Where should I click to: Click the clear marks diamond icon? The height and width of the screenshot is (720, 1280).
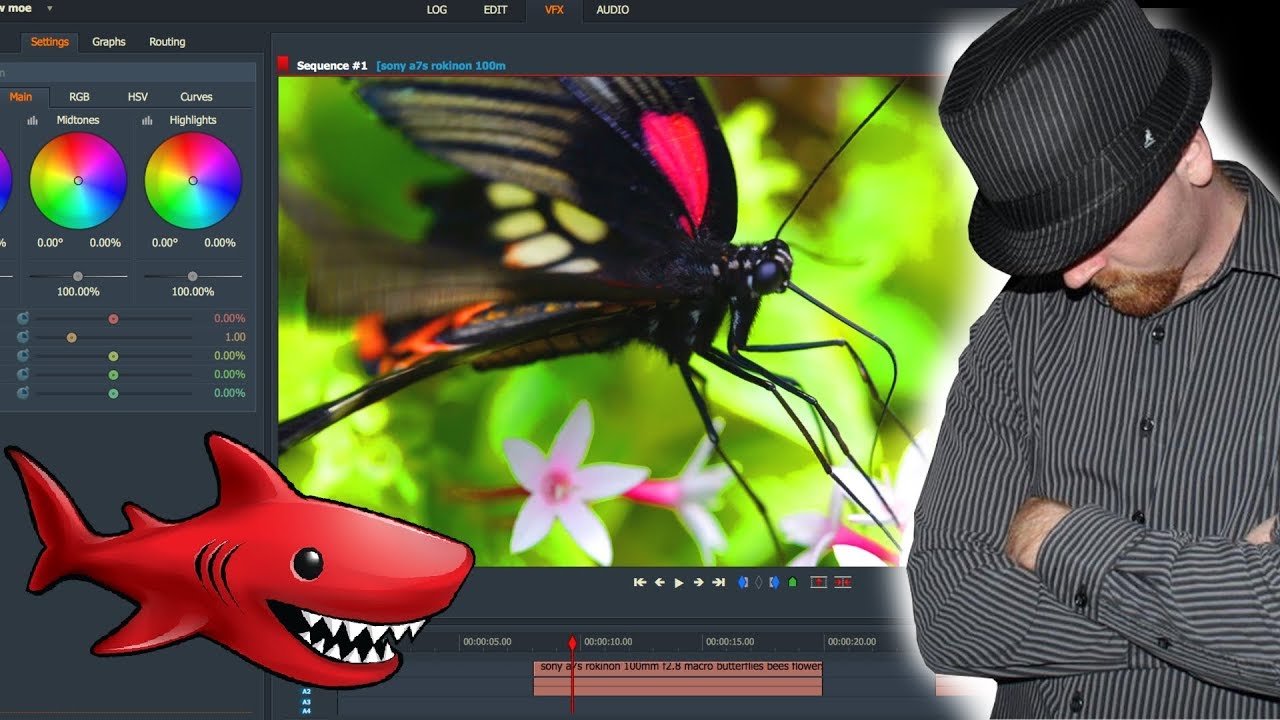758,582
